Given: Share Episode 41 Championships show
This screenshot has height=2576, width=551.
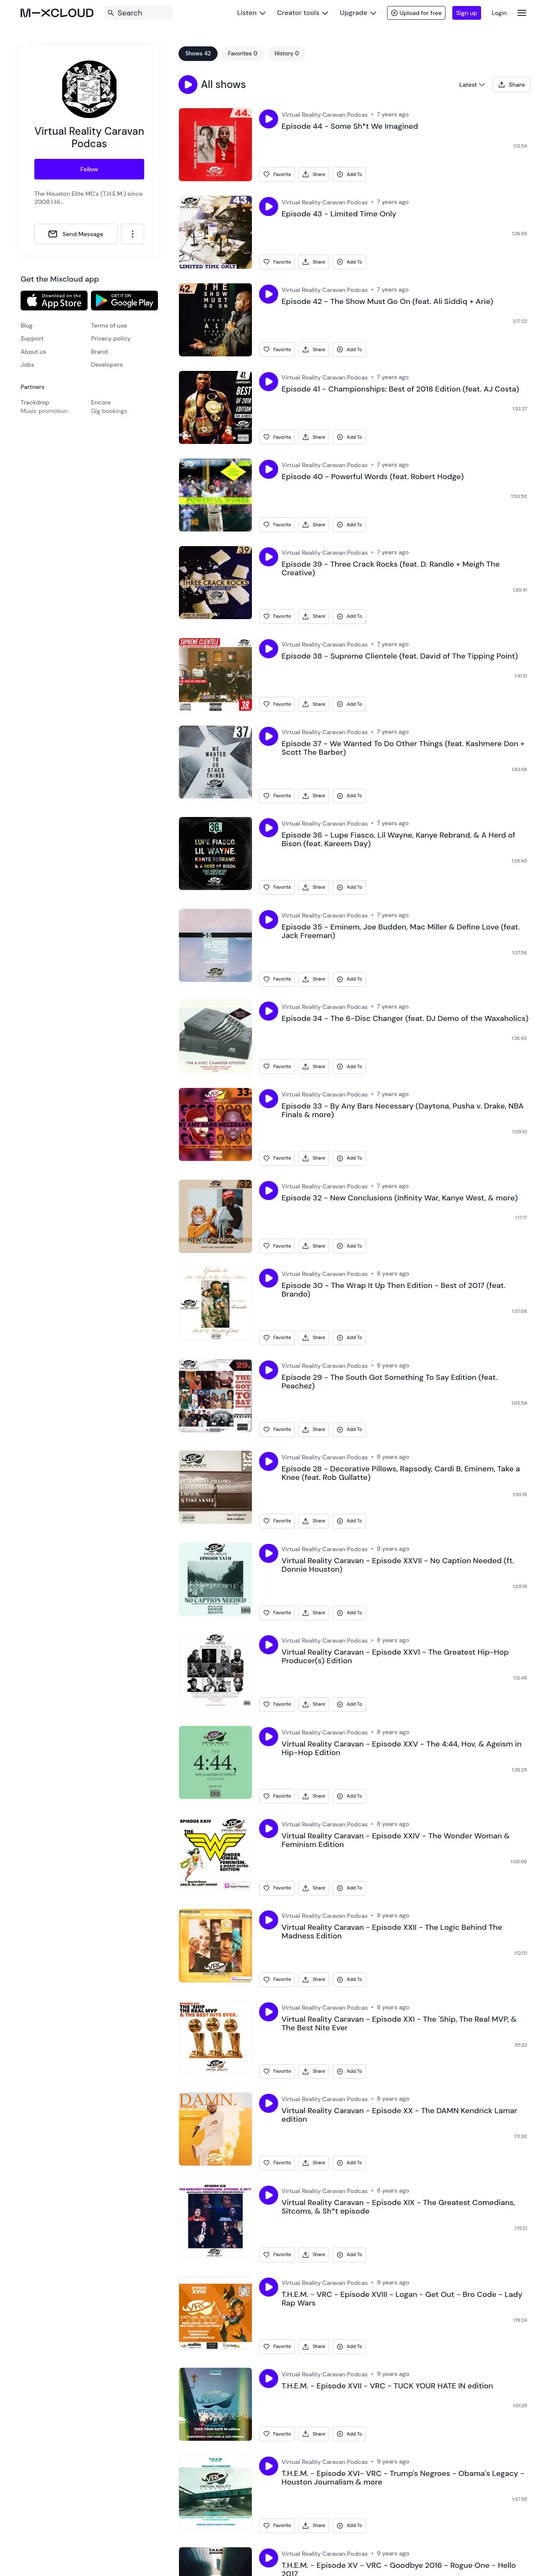Looking at the screenshot, I should (314, 437).
